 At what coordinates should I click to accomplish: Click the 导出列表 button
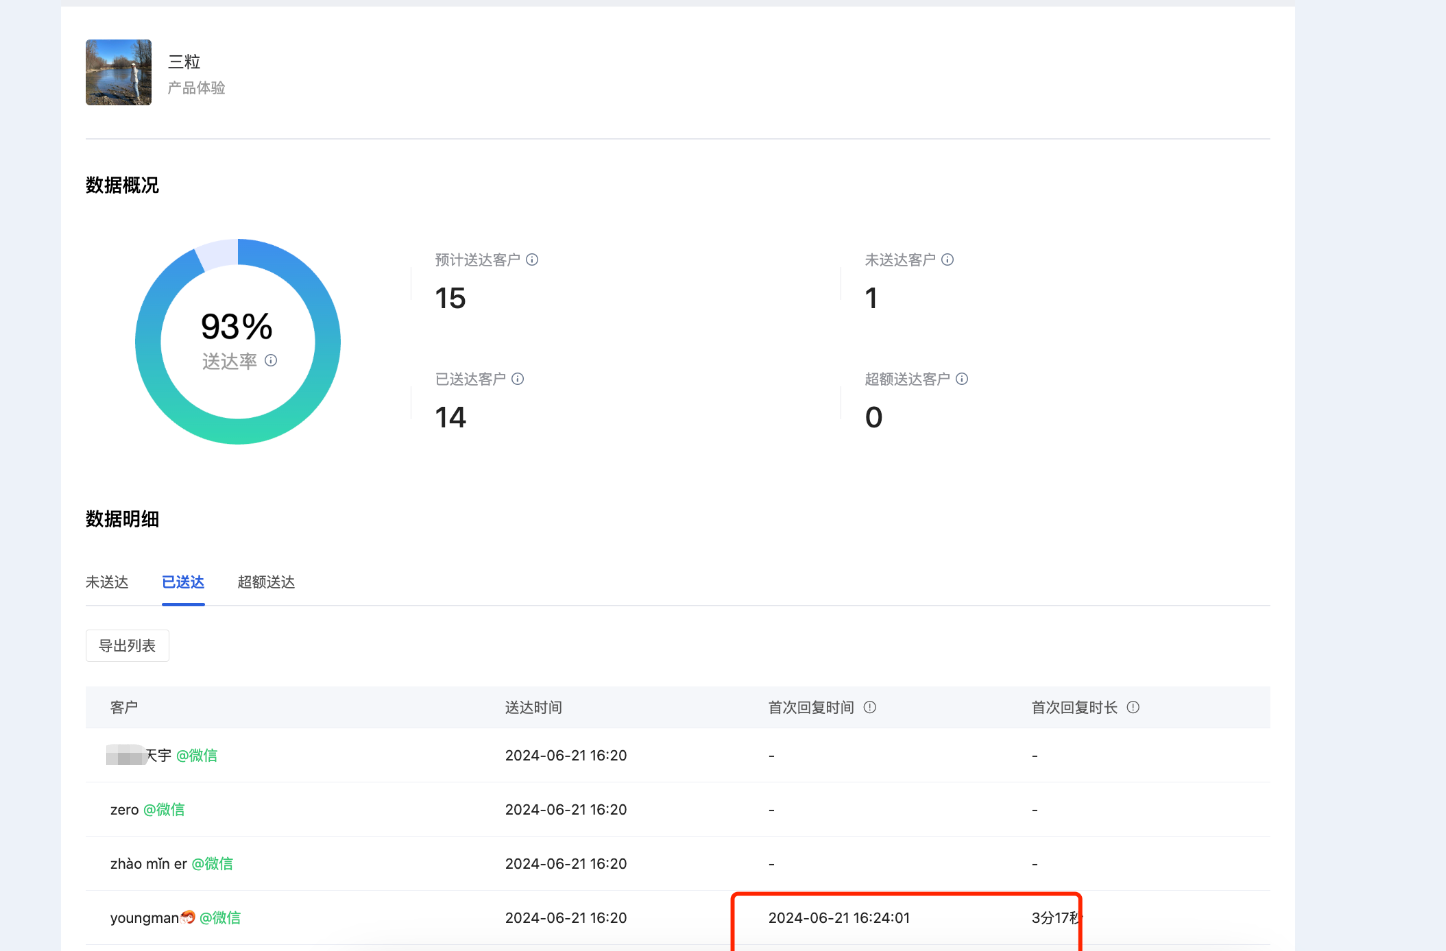[127, 646]
